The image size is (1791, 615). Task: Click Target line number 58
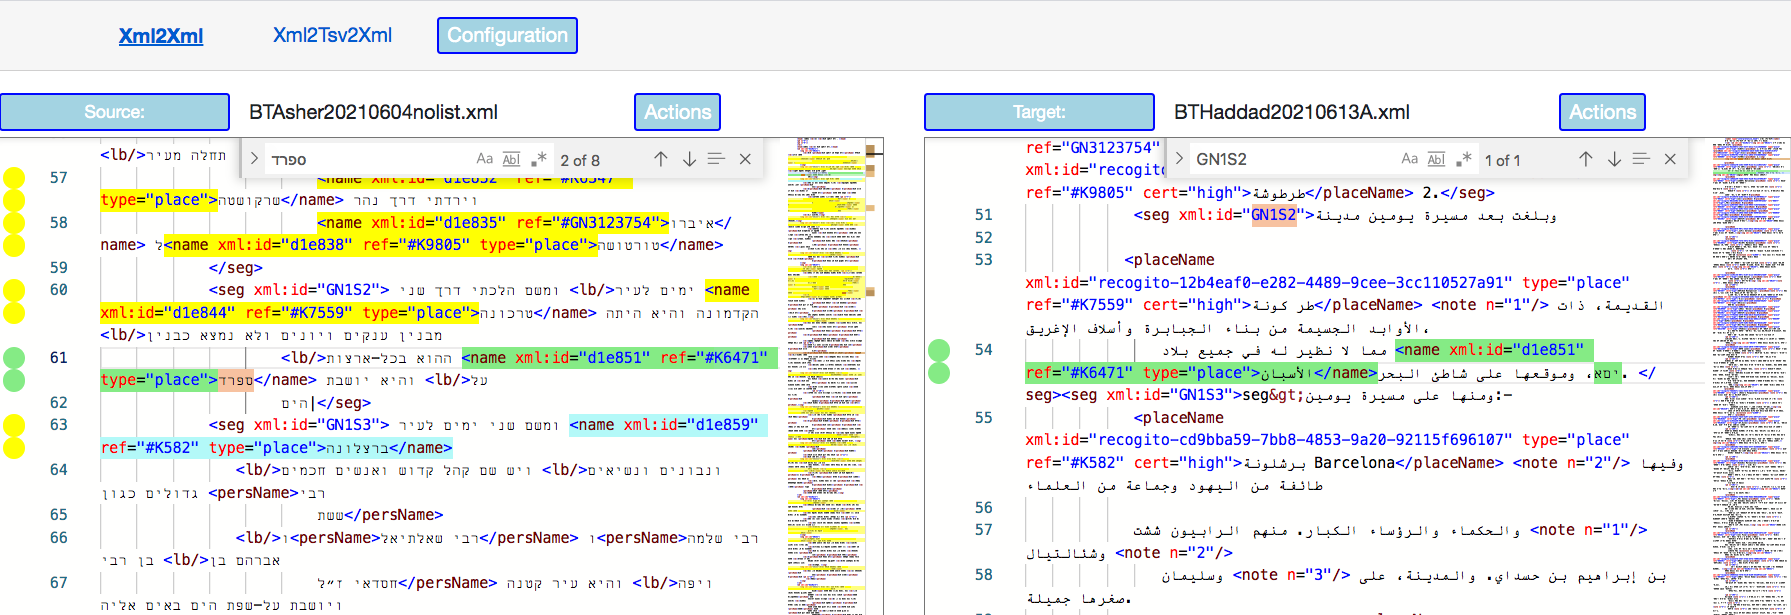pos(984,575)
